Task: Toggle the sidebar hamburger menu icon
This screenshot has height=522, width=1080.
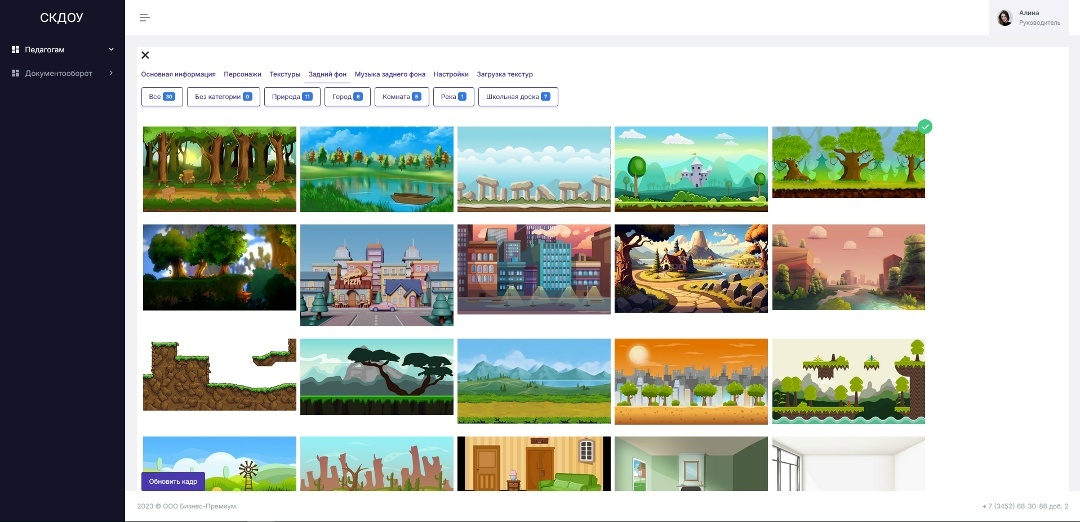Action: [145, 17]
